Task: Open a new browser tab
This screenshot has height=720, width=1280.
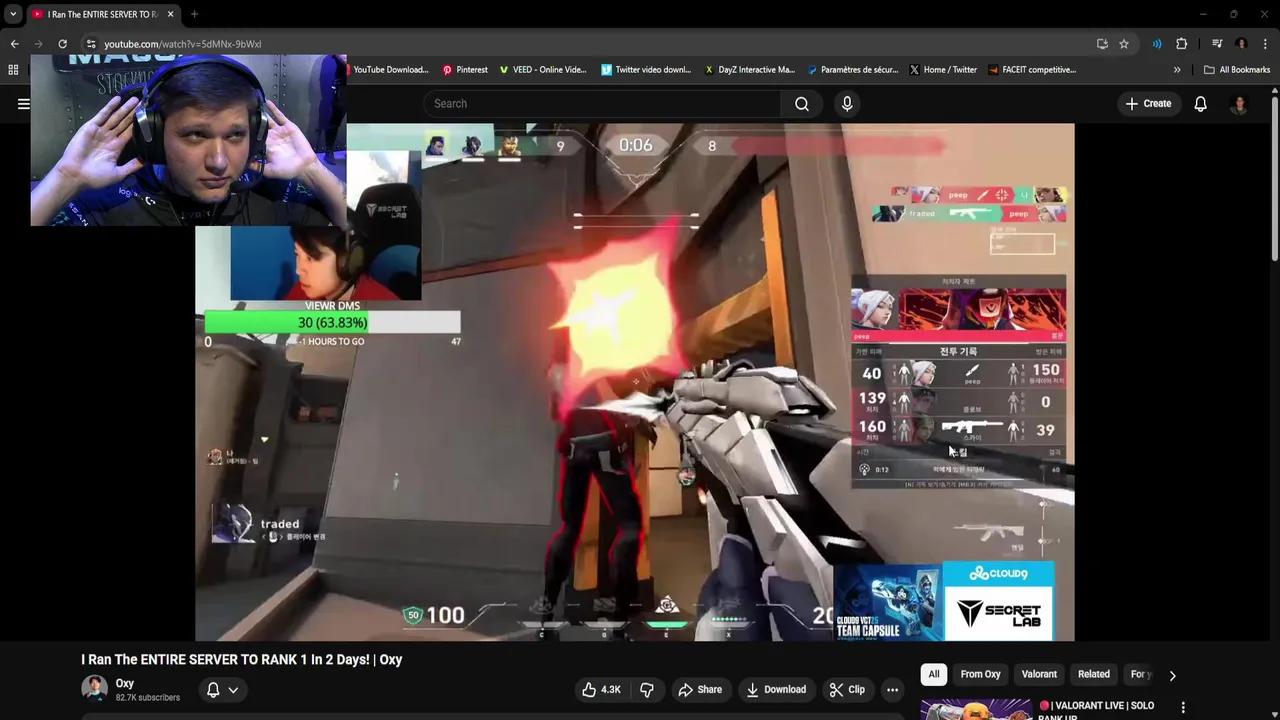Action: [194, 14]
